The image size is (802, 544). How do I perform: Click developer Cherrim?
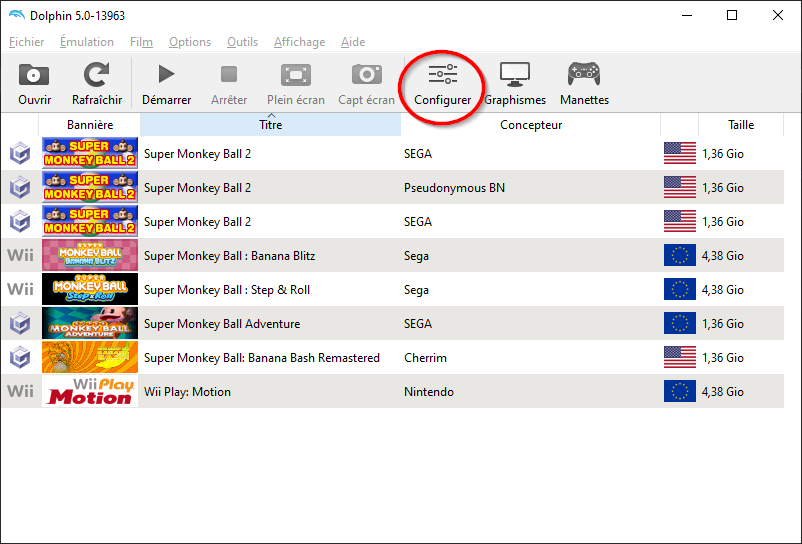click(x=425, y=357)
